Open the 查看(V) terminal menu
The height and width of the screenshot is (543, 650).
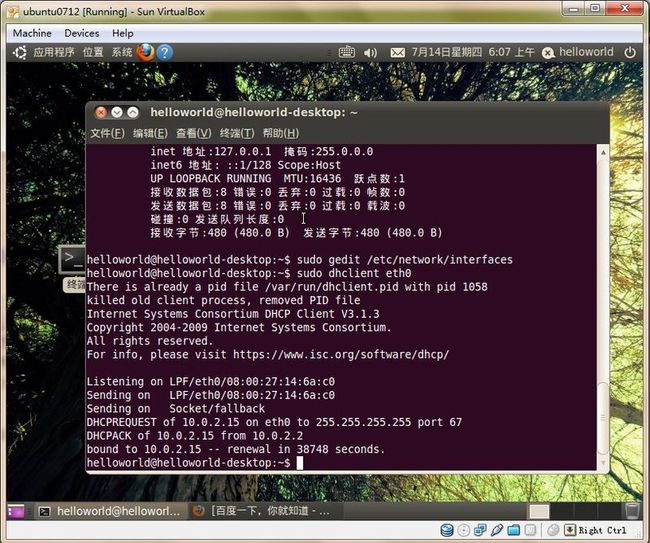[194, 133]
